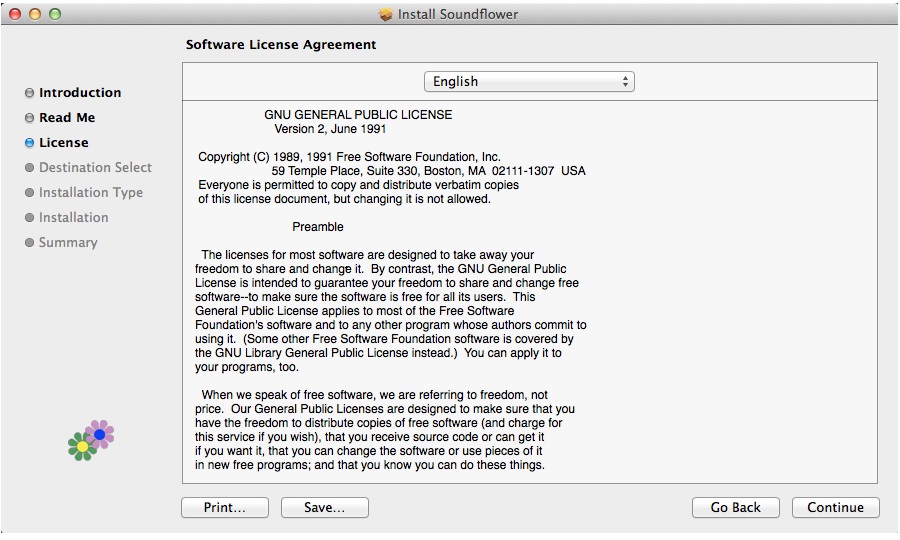900x540 pixels.
Task: Select the Installation step label in sidebar
Action: click(73, 217)
